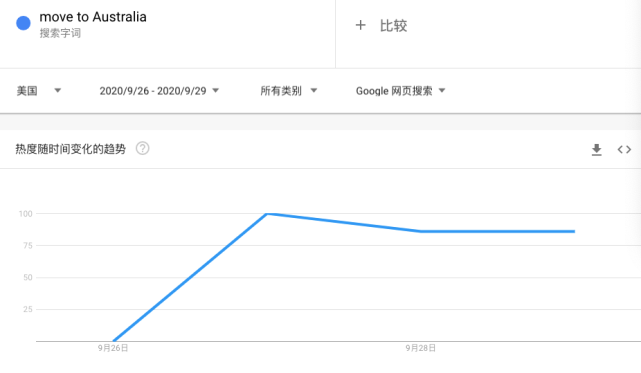Click the chart peak at 100
This screenshot has width=641, height=373.
(267, 213)
